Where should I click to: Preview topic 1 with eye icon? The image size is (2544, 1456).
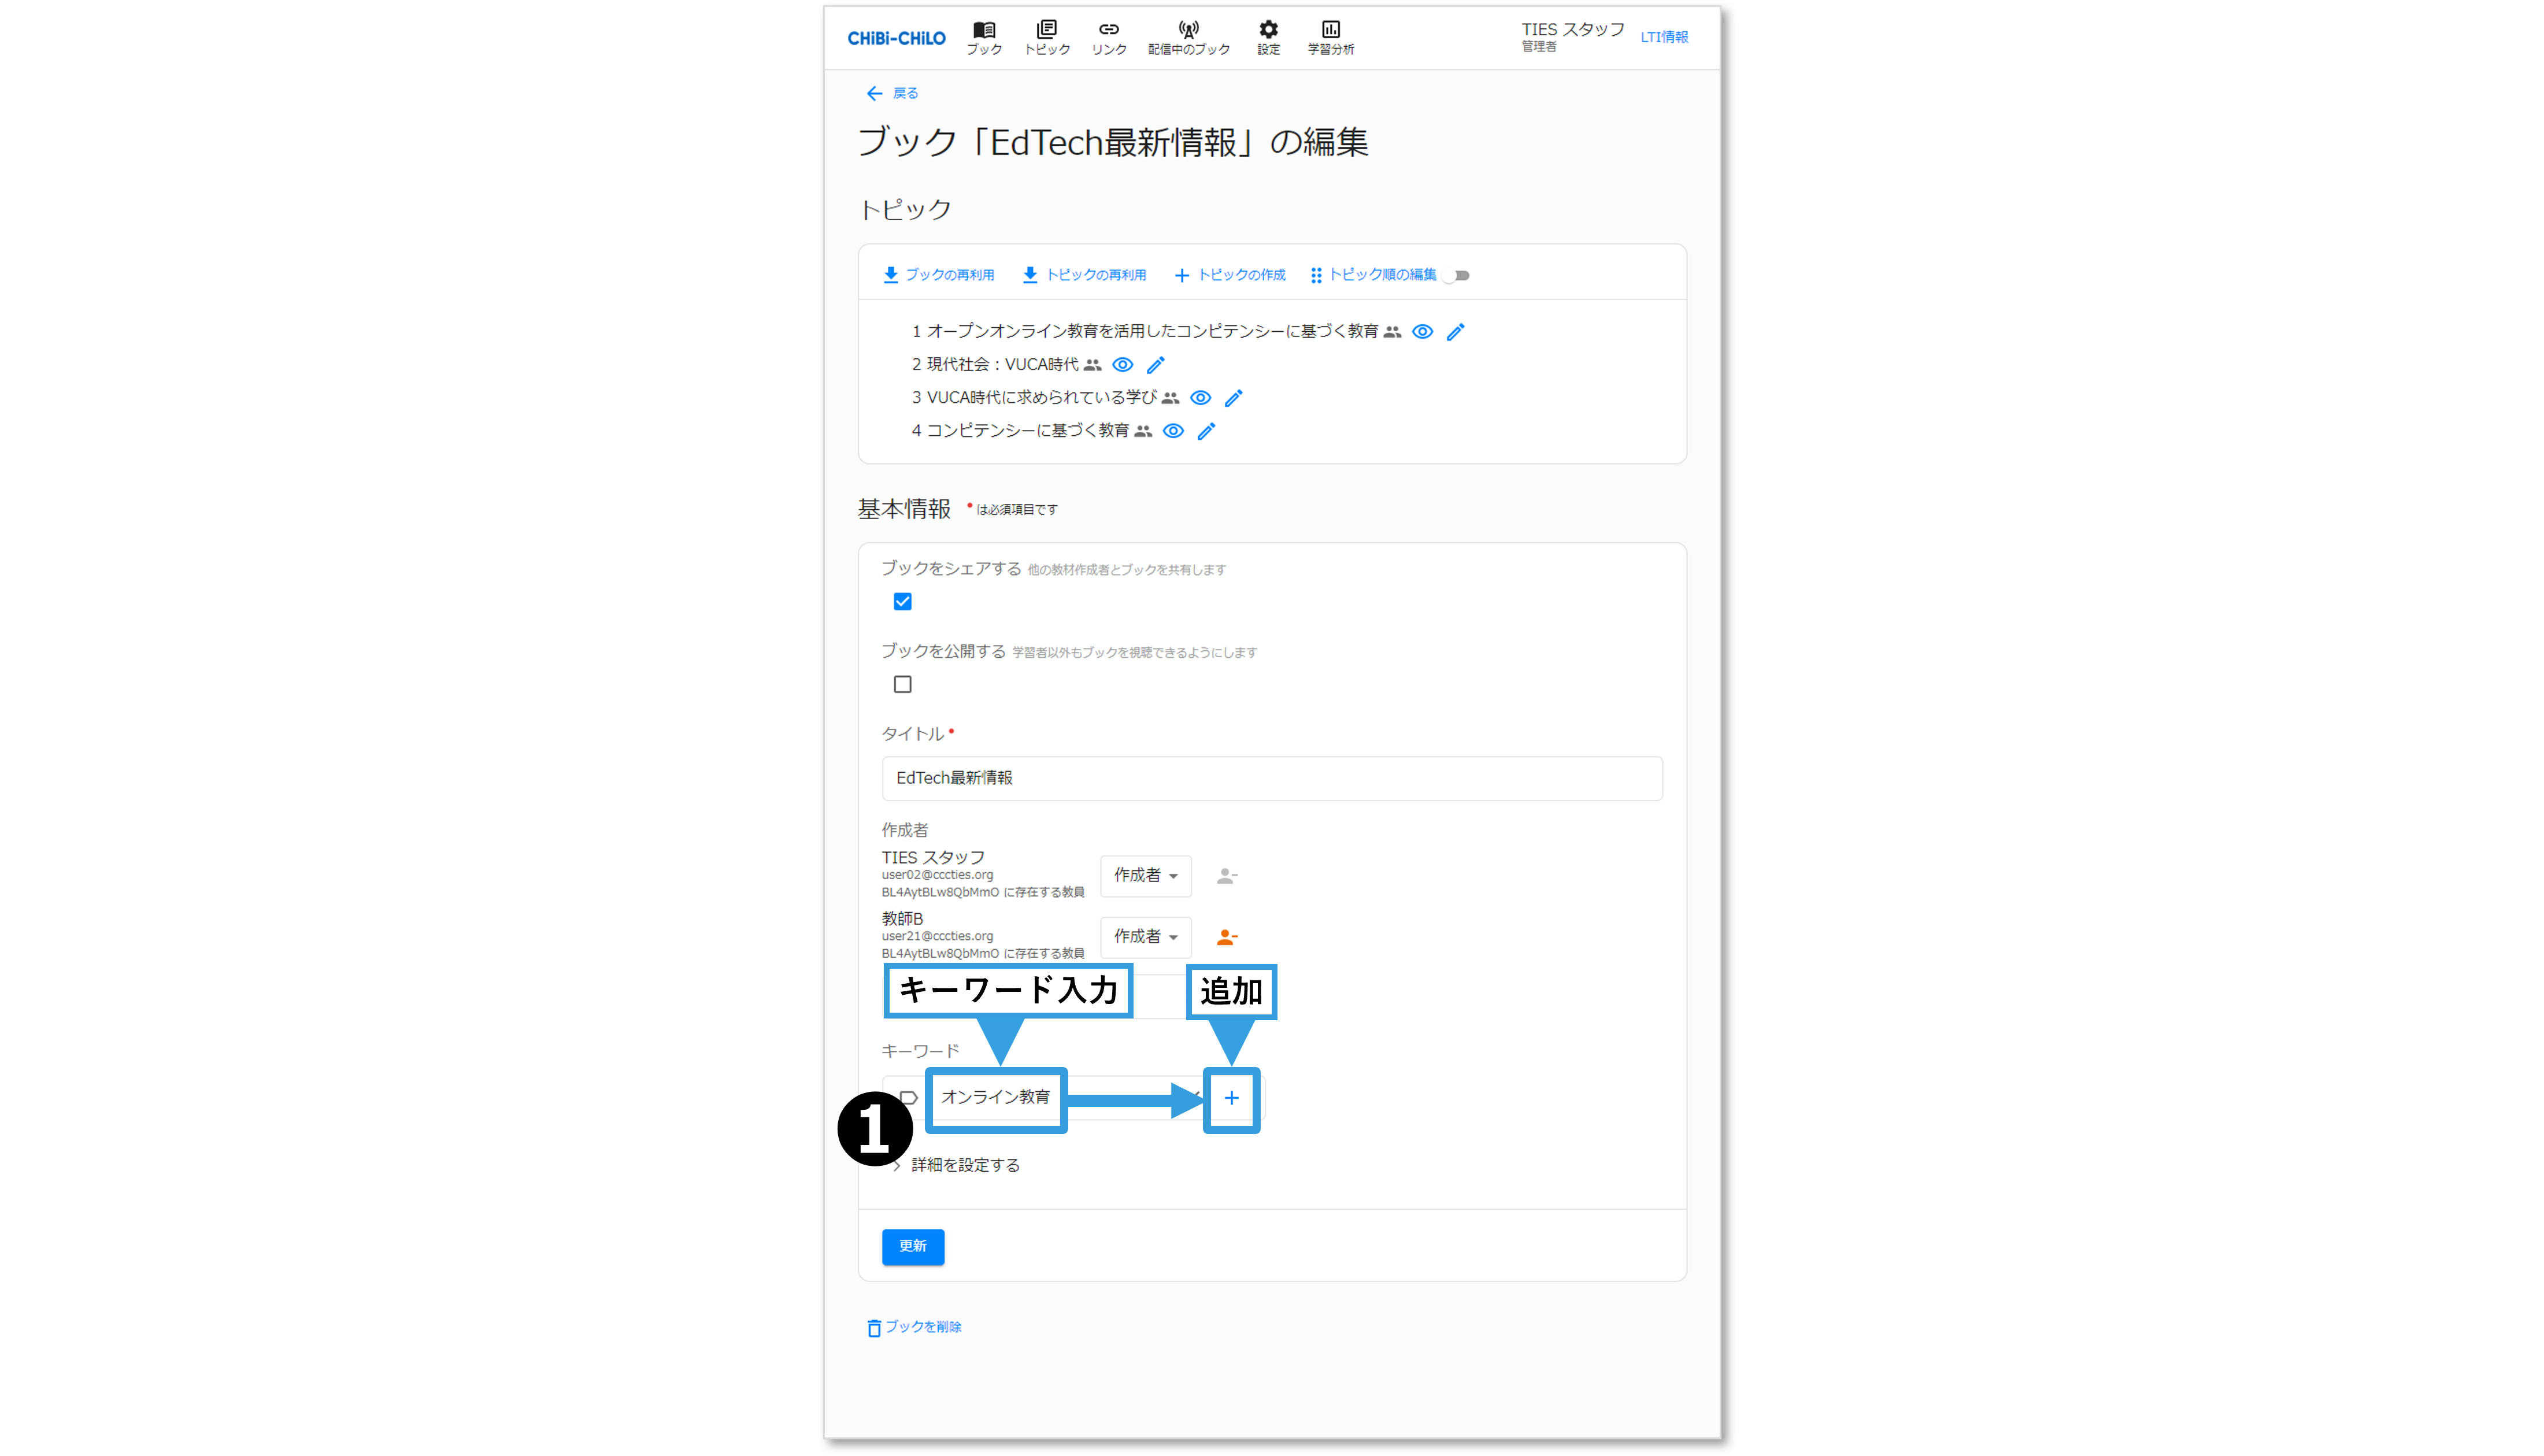tap(1422, 332)
